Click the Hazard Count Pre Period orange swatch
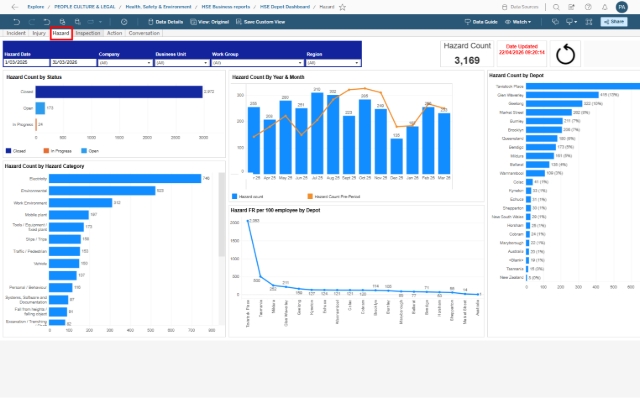 310,196
